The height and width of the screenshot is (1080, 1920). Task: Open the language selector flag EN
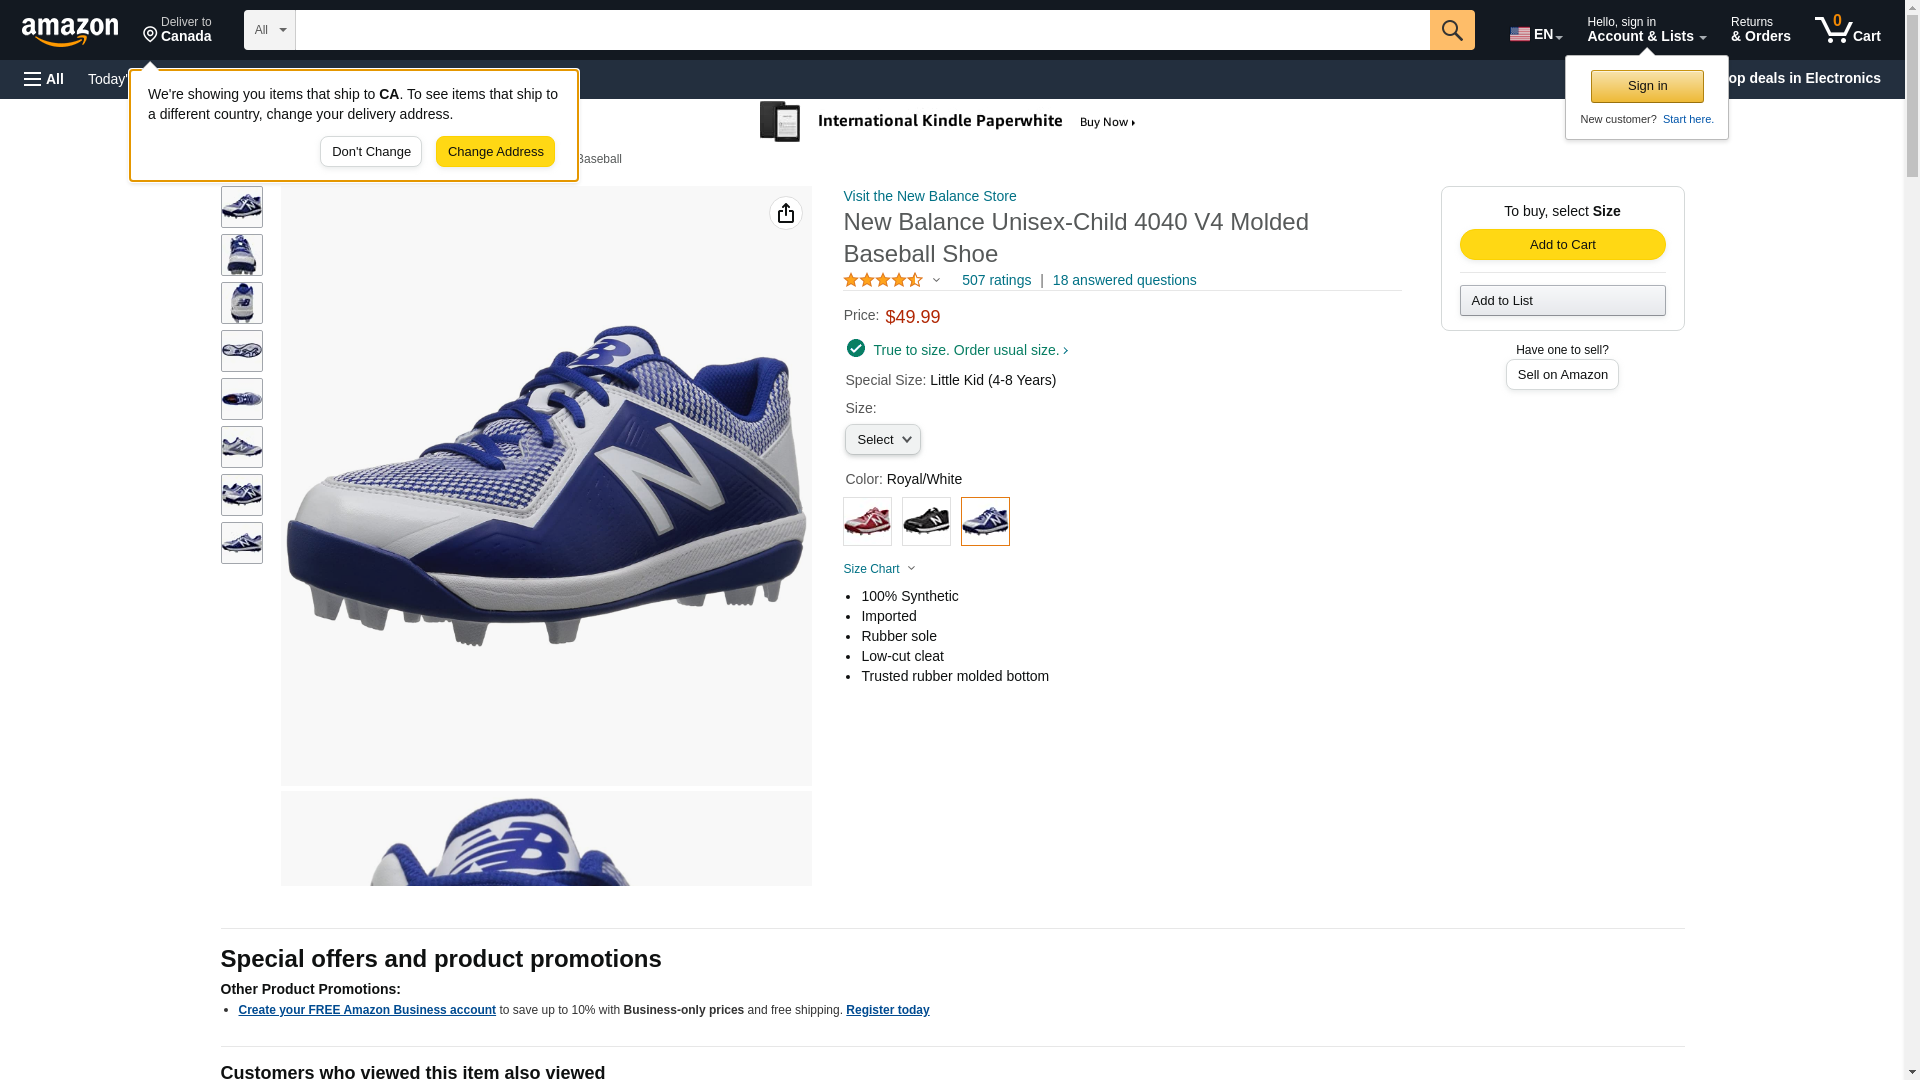[1535, 33]
